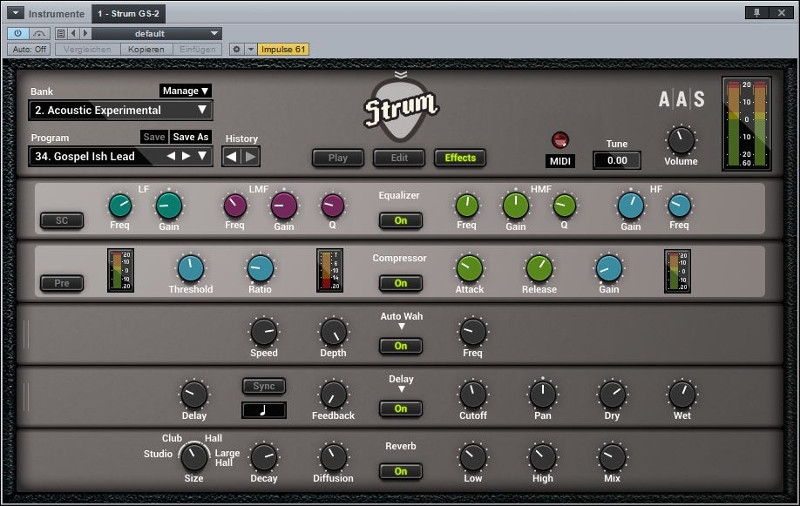This screenshot has height=506, width=800.
Task: Pin the plugin window
Action: [x=757, y=13]
